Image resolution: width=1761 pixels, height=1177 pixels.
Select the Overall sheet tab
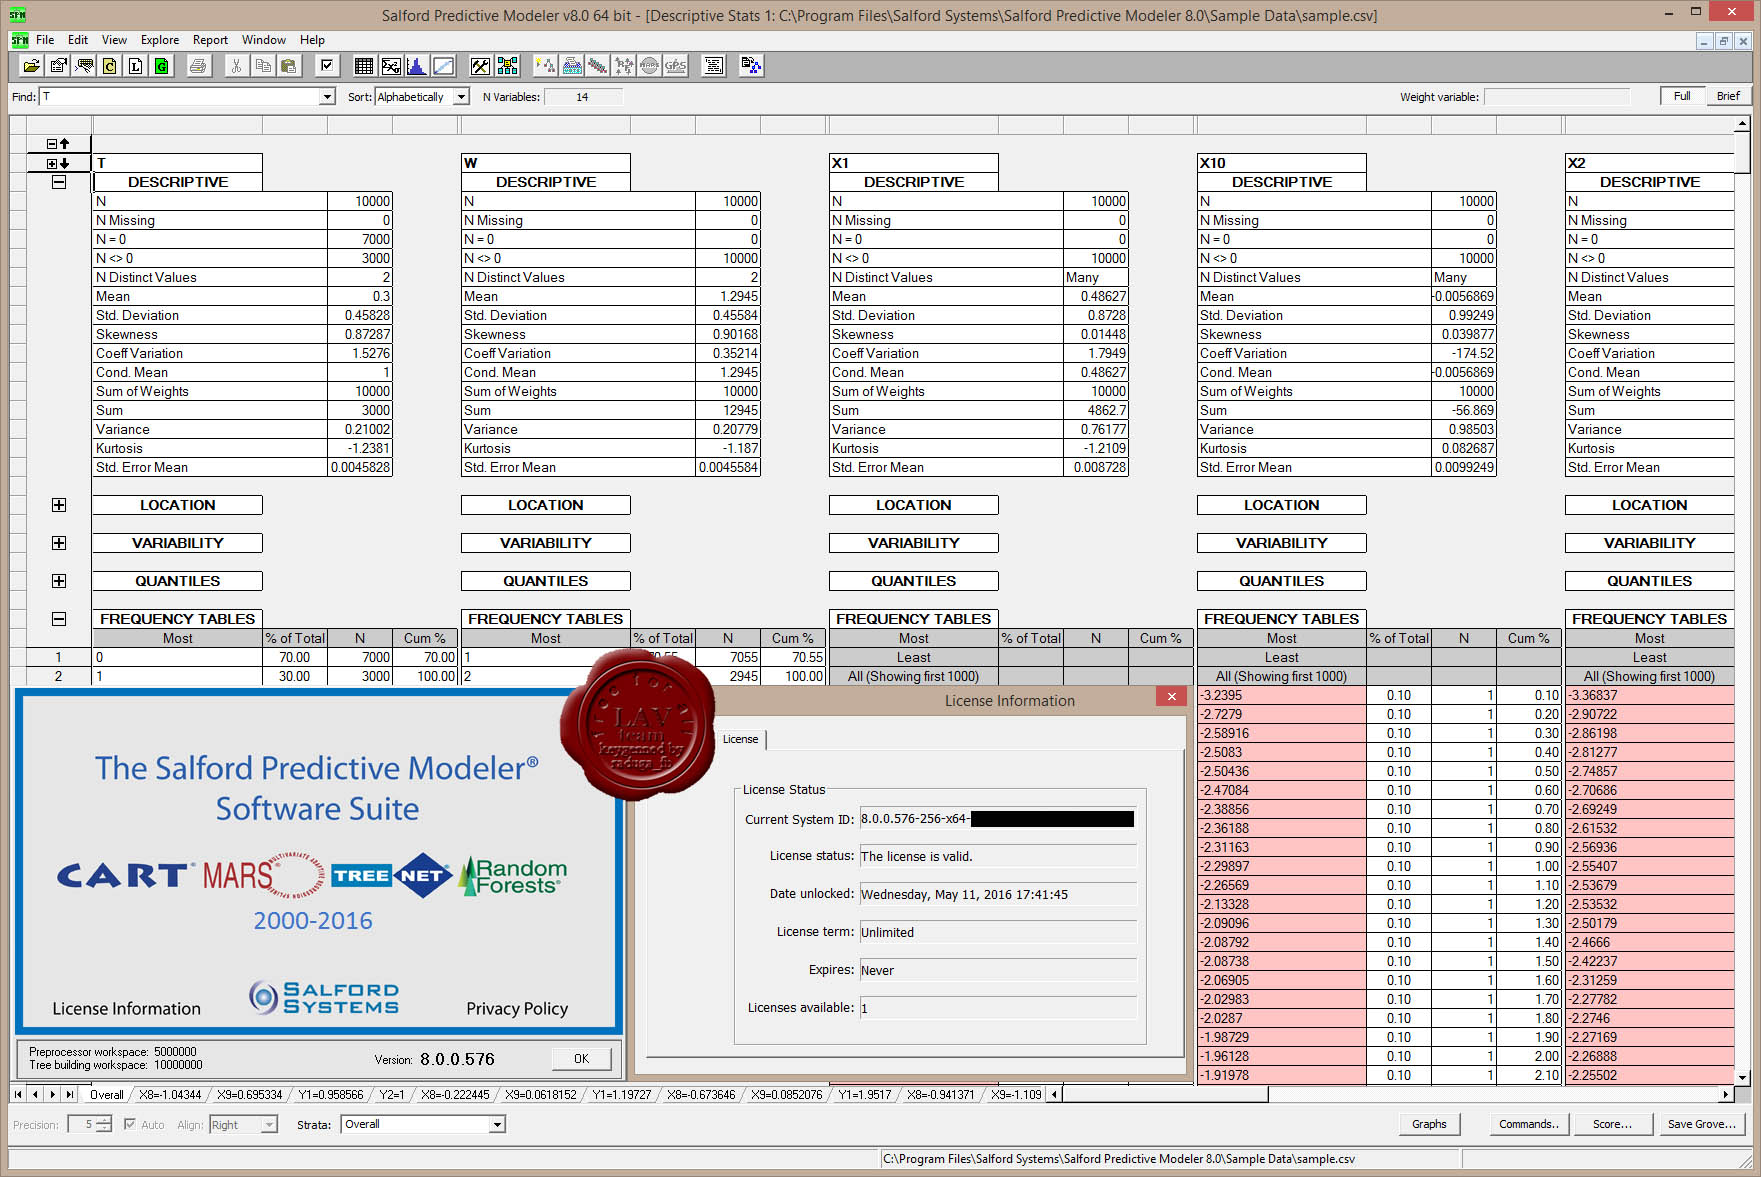click(x=106, y=1095)
